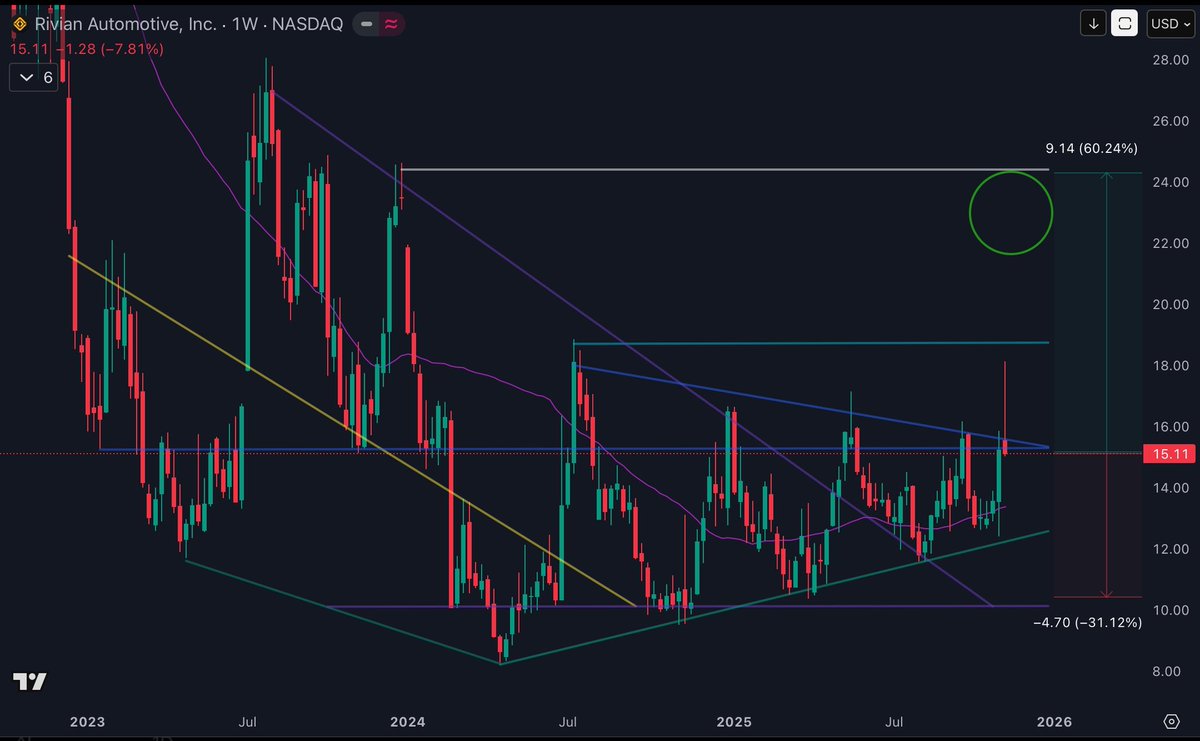This screenshot has height=741, width=1200.
Task: Click the 9.14 (60.24%) measurement label
Action: click(x=1091, y=147)
